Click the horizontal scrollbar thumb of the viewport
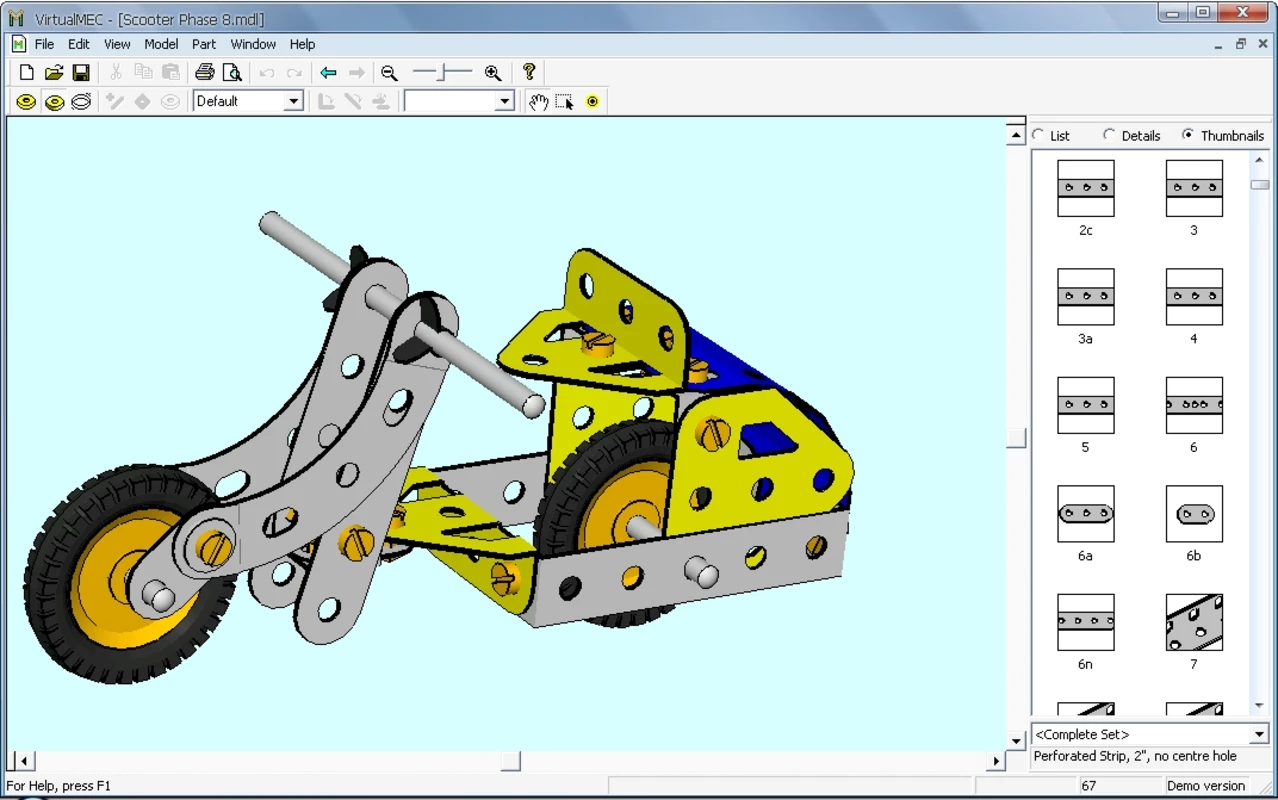This screenshot has height=800, width=1278. [511, 761]
